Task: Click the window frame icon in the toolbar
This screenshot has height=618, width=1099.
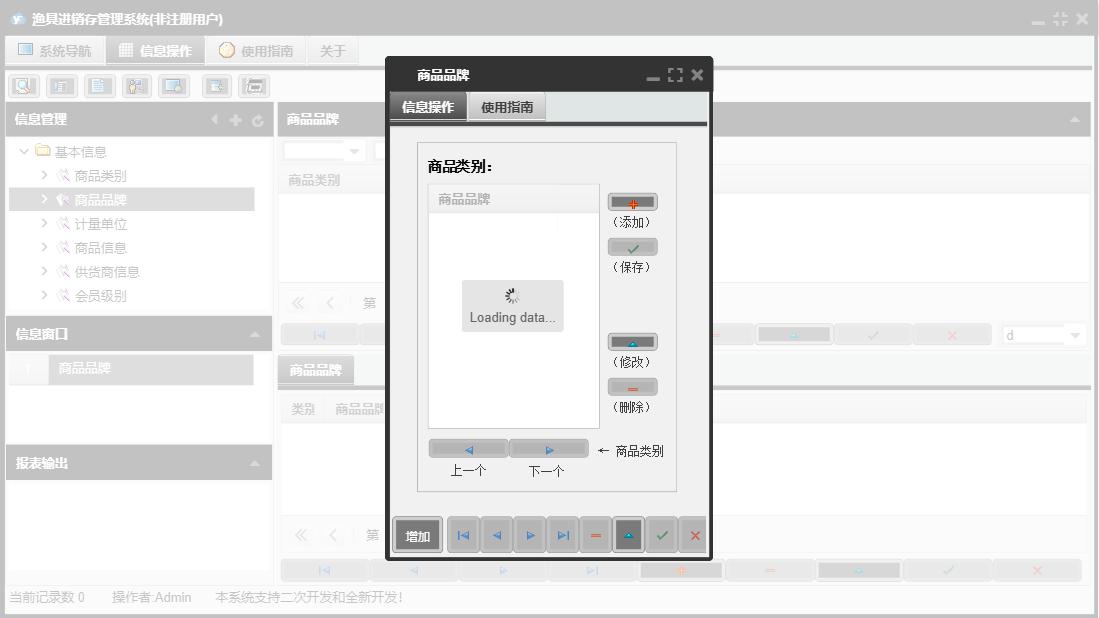Action: [254, 86]
